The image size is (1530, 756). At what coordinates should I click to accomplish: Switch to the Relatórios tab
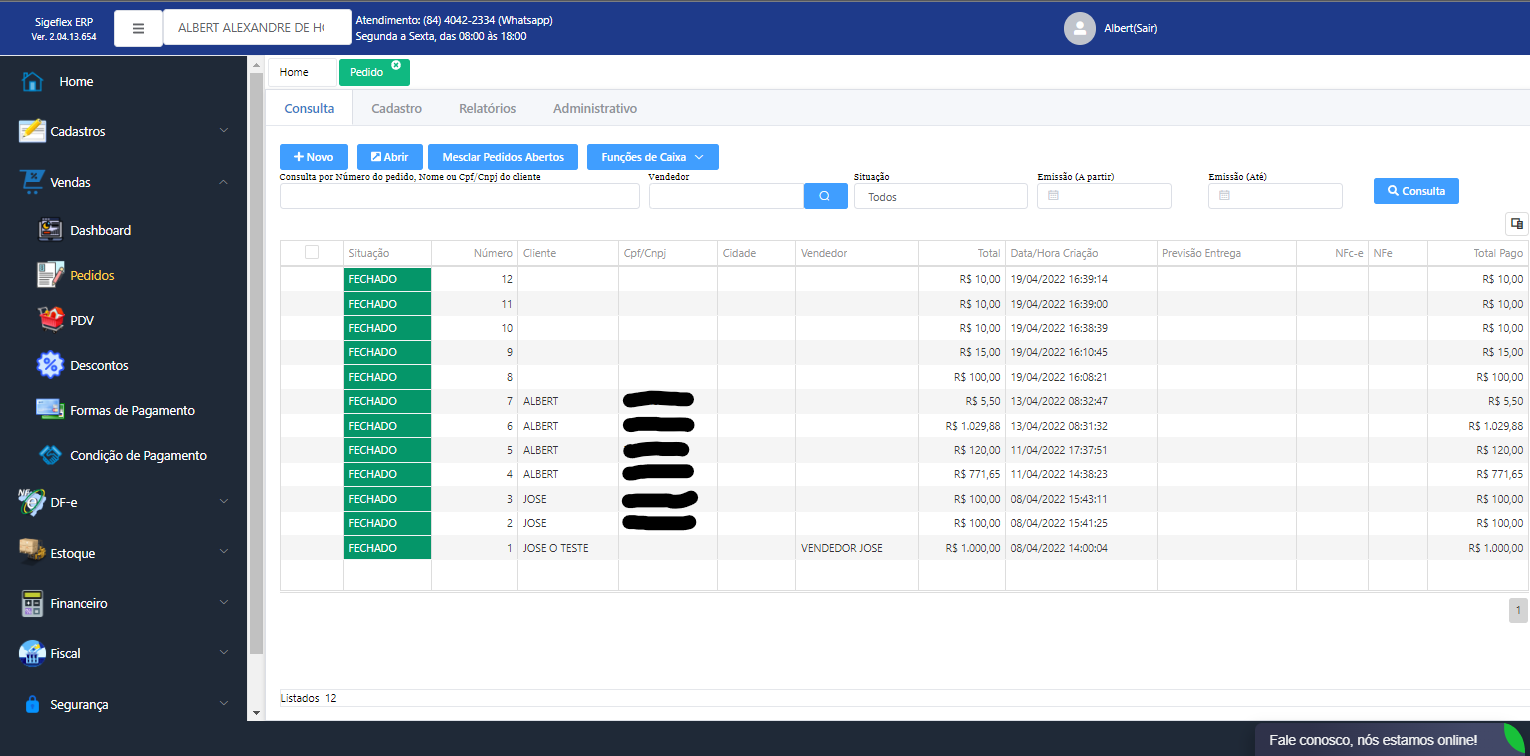coord(487,108)
